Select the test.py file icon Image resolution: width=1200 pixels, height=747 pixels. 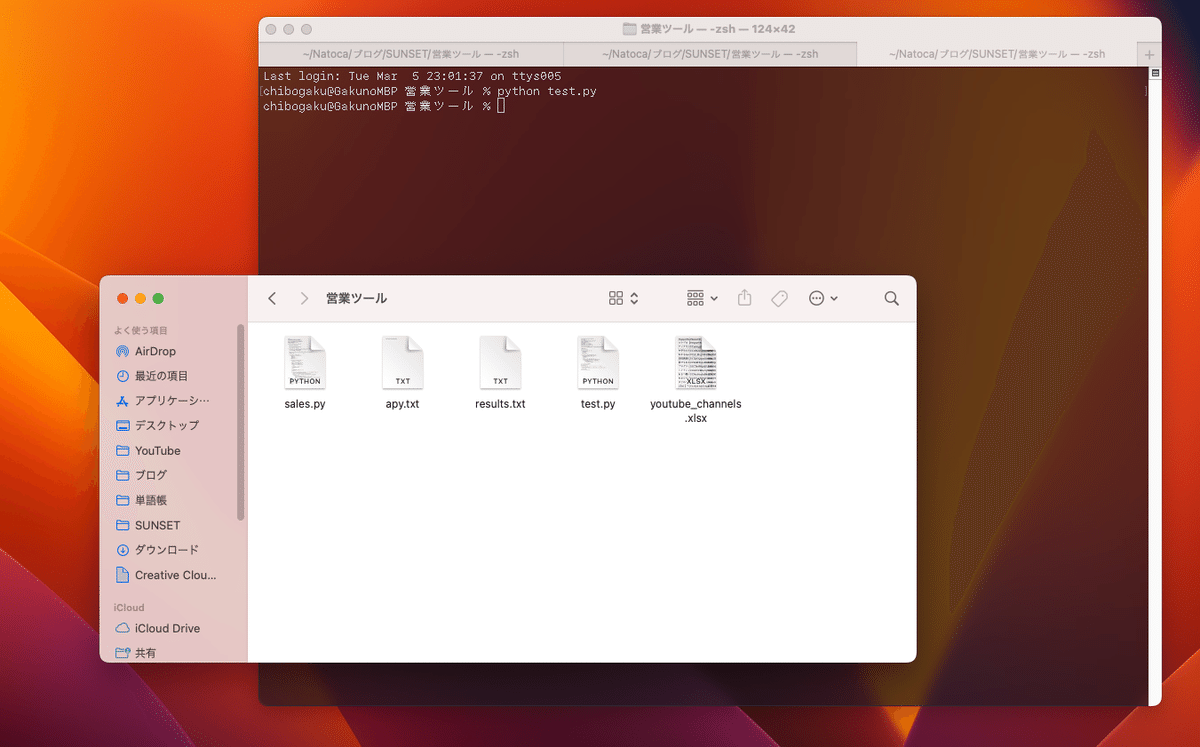(598, 362)
